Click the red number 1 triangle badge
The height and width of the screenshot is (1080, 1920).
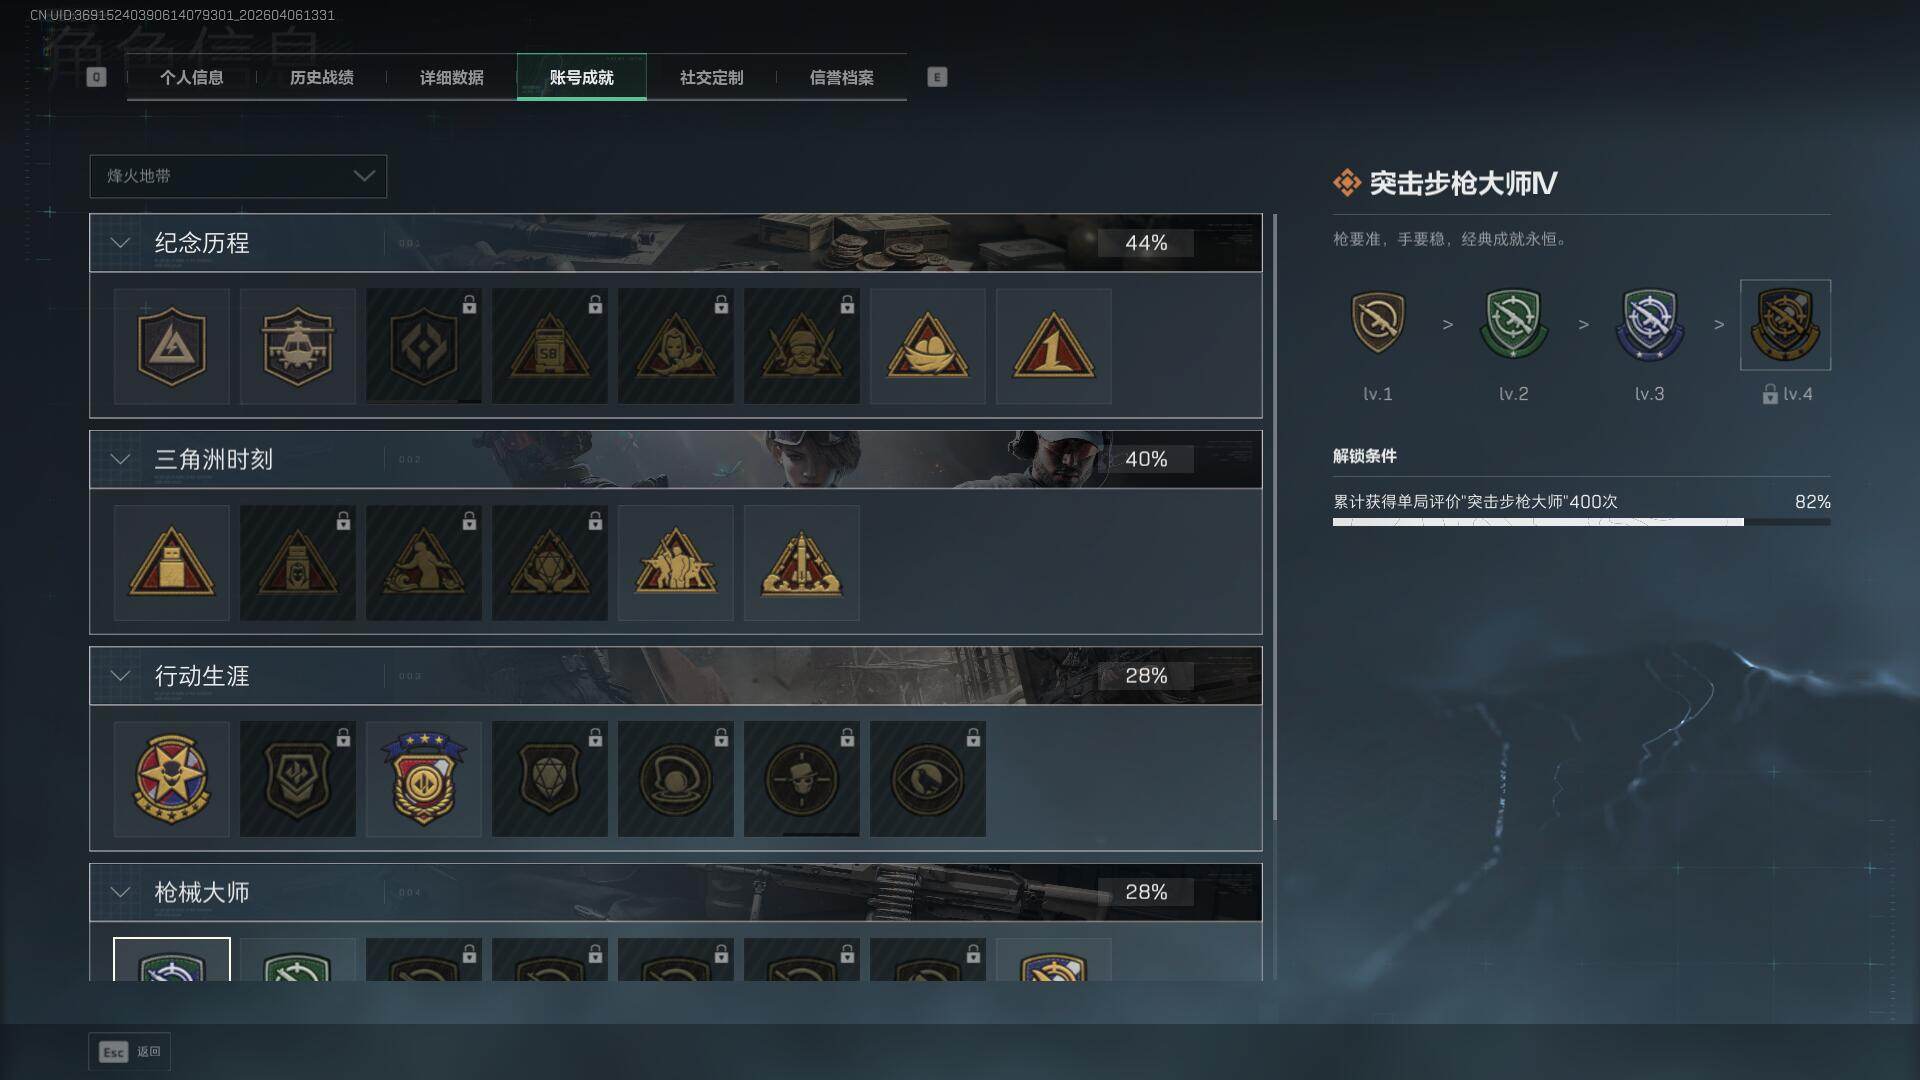[1053, 346]
